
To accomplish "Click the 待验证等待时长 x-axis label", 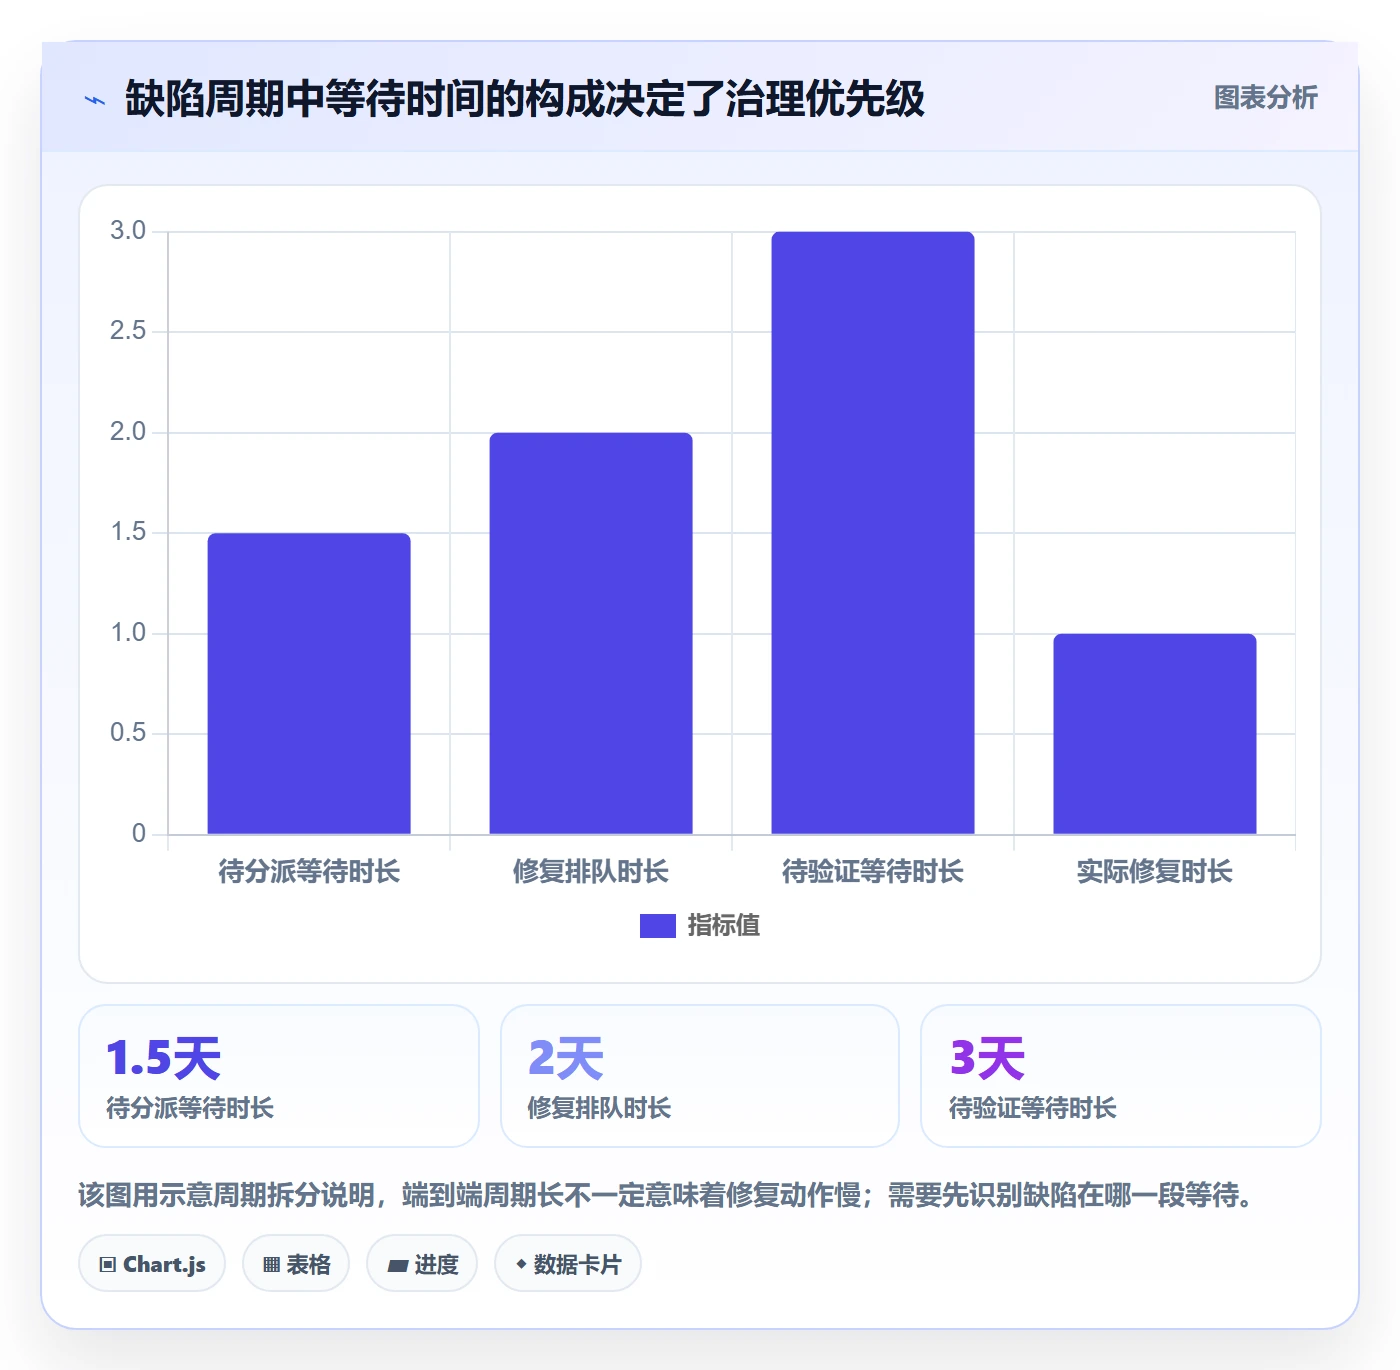I will tap(873, 872).
